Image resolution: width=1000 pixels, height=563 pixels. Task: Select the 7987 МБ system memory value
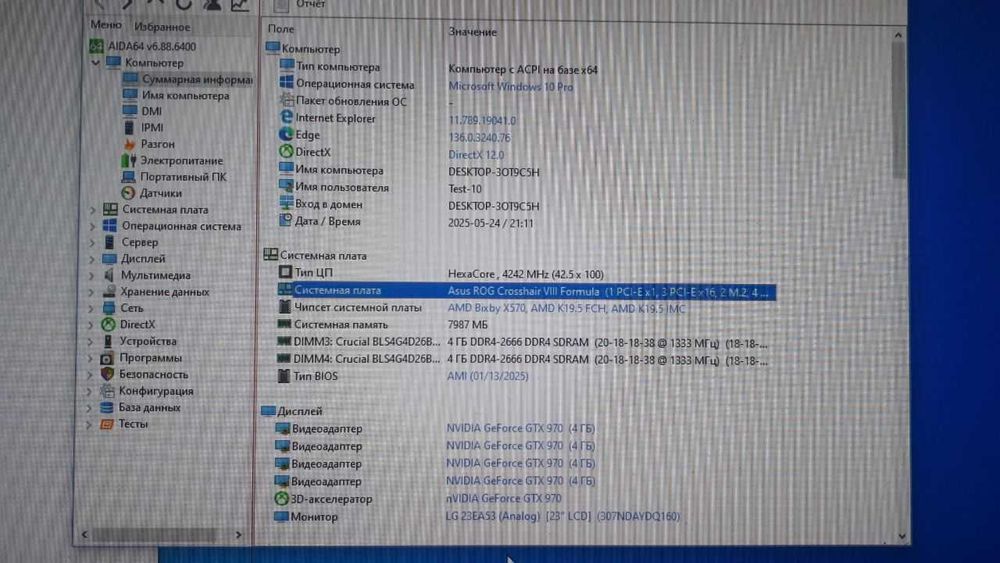point(467,325)
